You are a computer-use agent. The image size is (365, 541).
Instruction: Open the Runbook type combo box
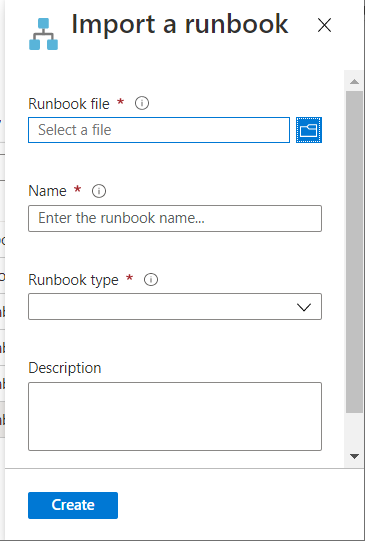coord(175,307)
